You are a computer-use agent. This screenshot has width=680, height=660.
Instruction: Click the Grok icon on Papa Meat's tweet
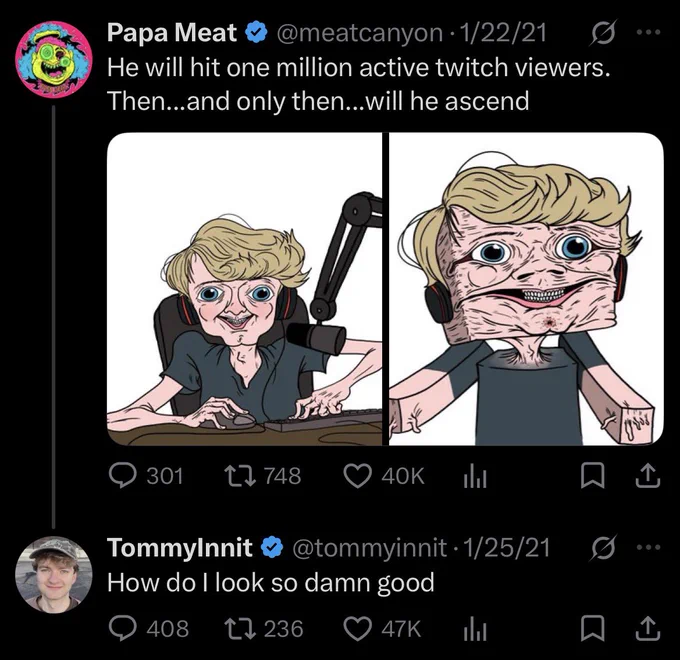click(603, 33)
